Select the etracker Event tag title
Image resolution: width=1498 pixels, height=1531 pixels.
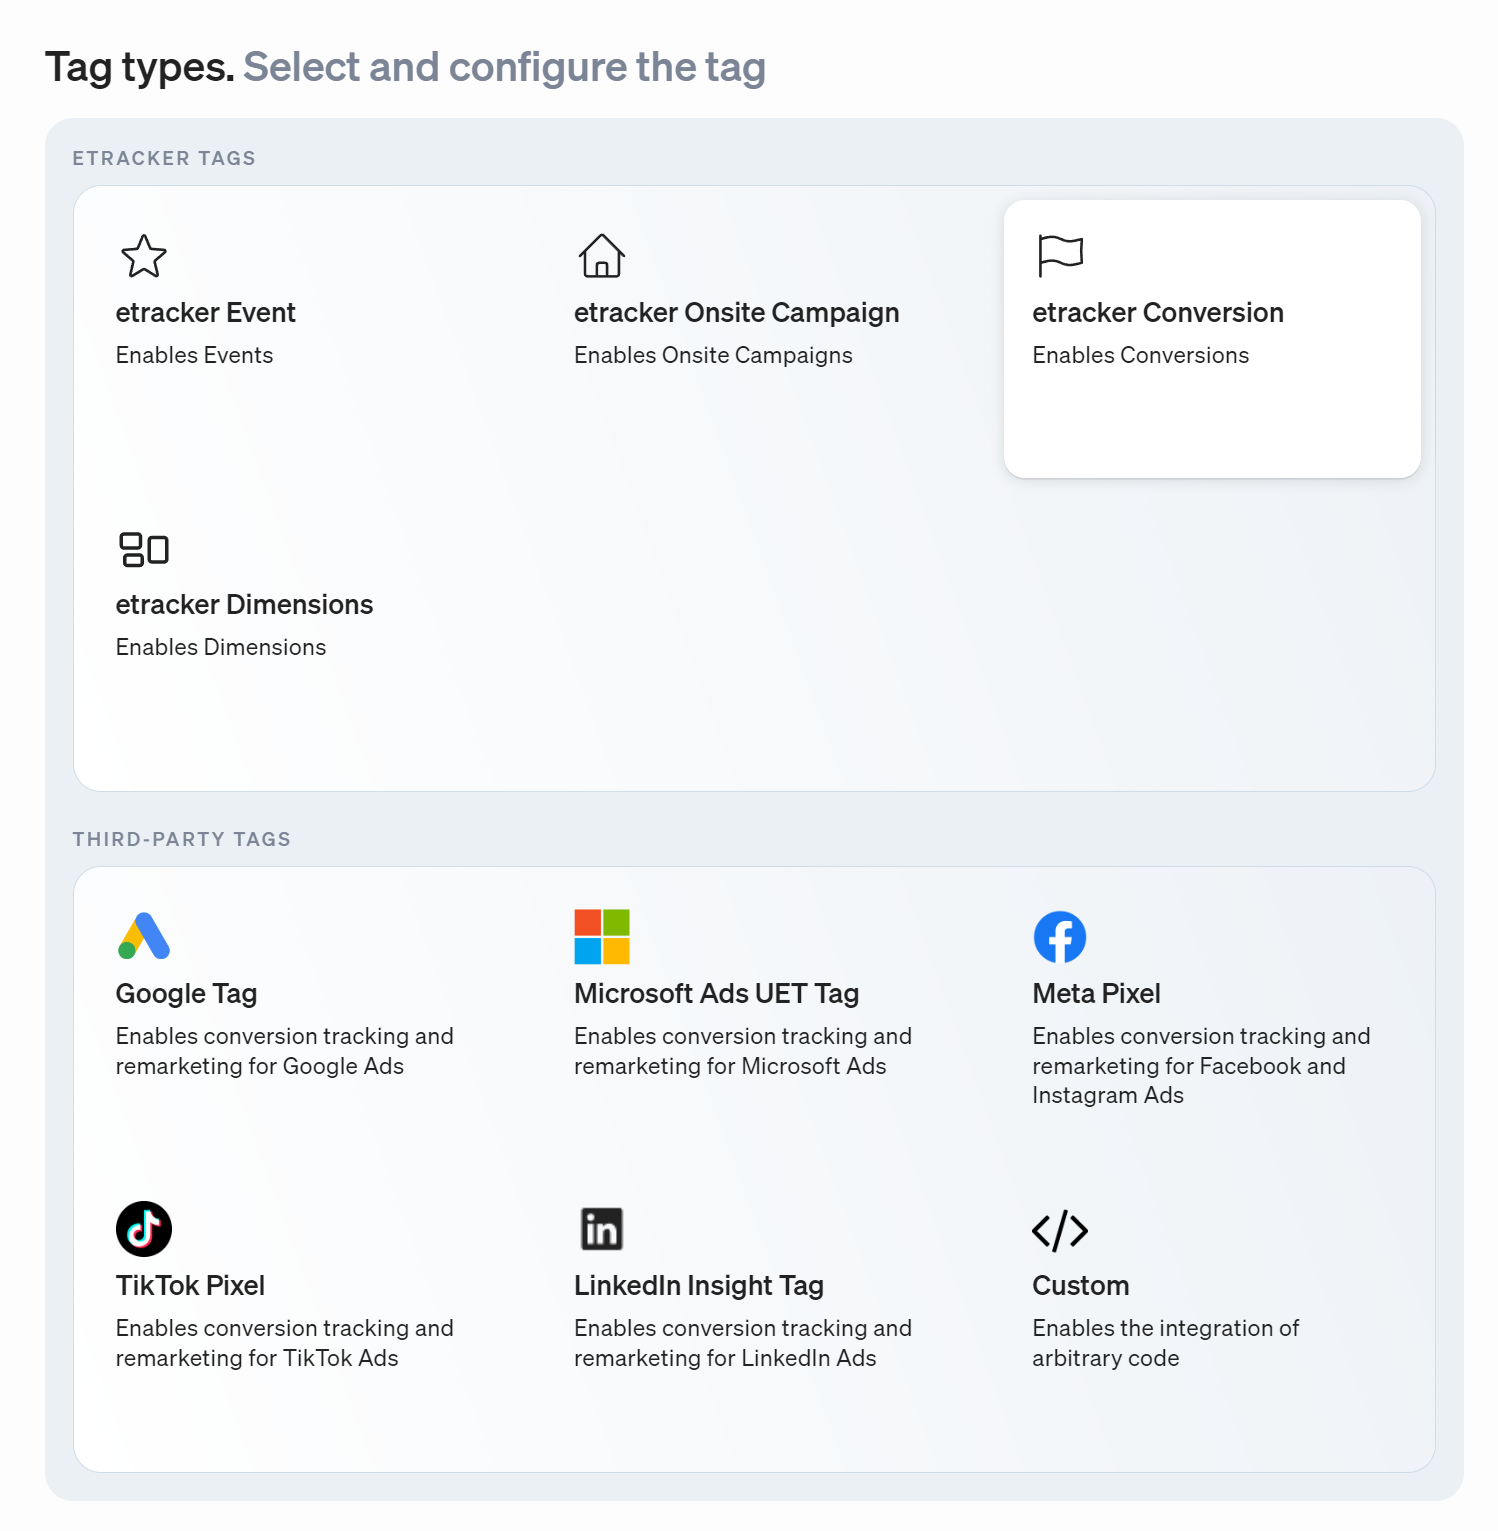pyautogui.click(x=206, y=313)
